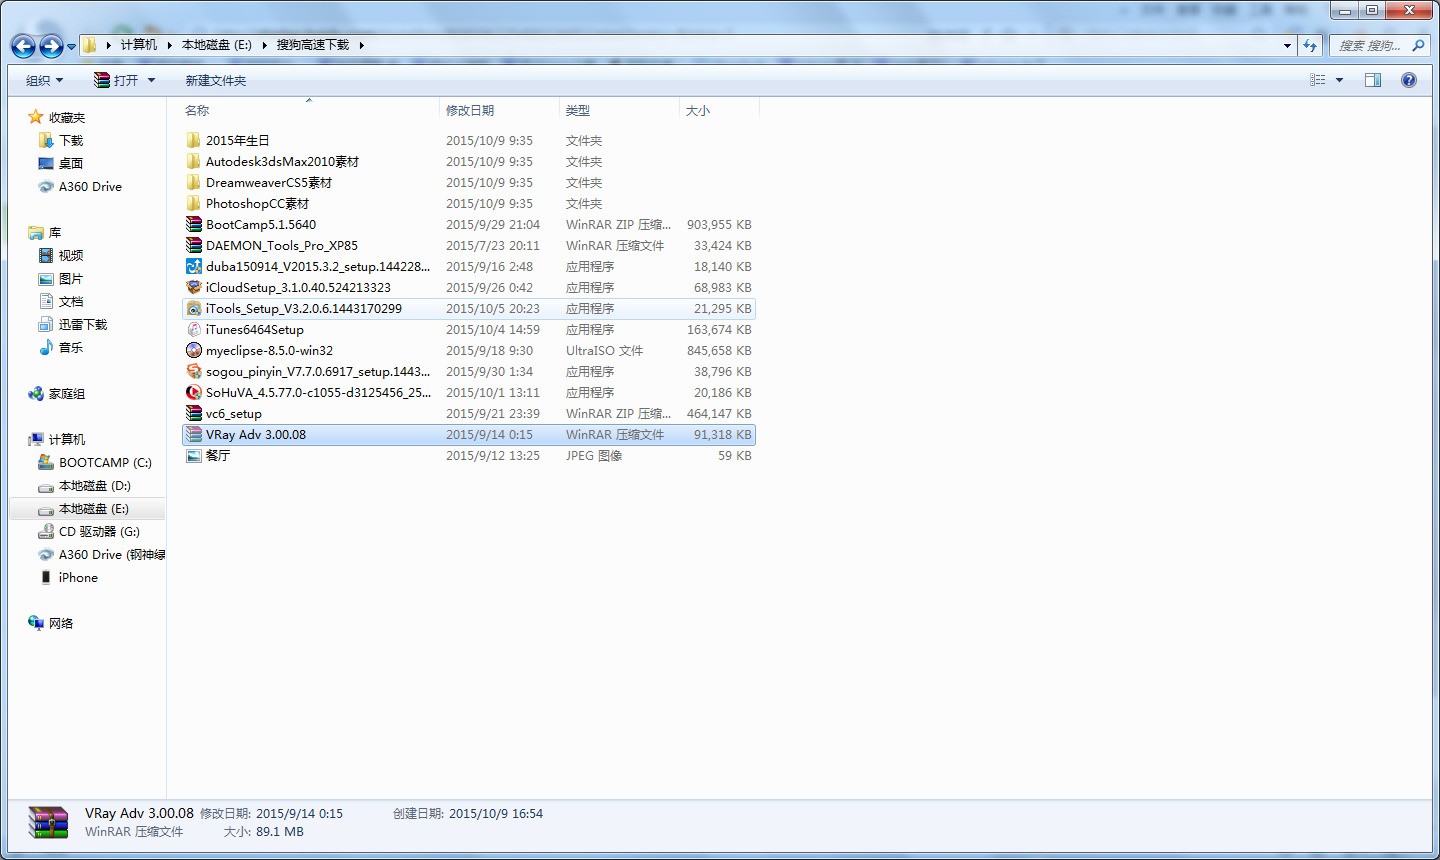
Task: Toggle the preview pane icon
Action: tap(1373, 80)
